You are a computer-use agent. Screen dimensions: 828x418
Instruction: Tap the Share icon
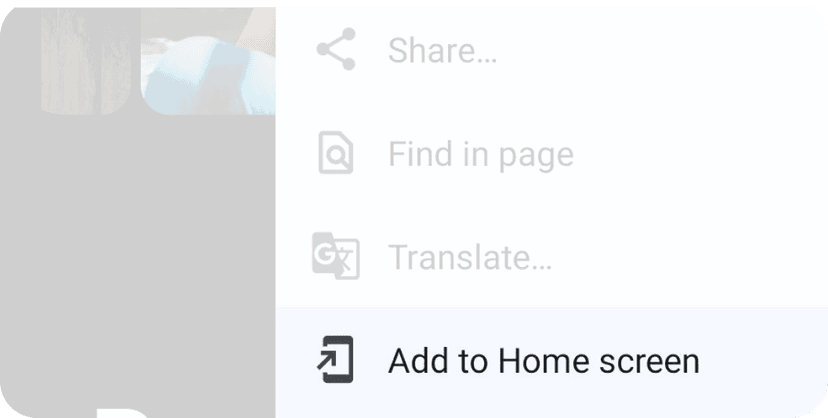(x=336, y=49)
